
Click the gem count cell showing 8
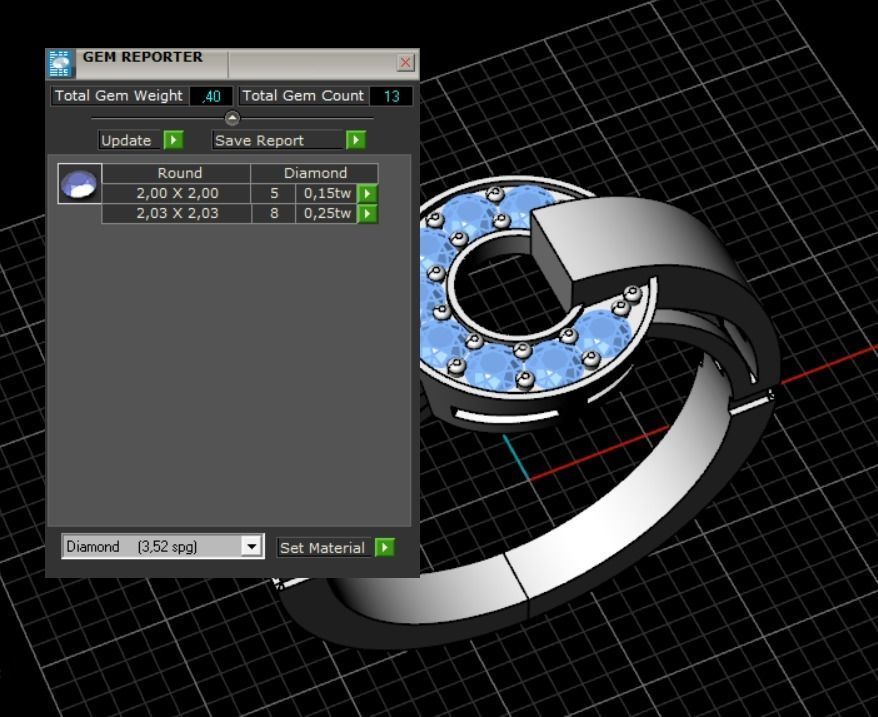274,213
